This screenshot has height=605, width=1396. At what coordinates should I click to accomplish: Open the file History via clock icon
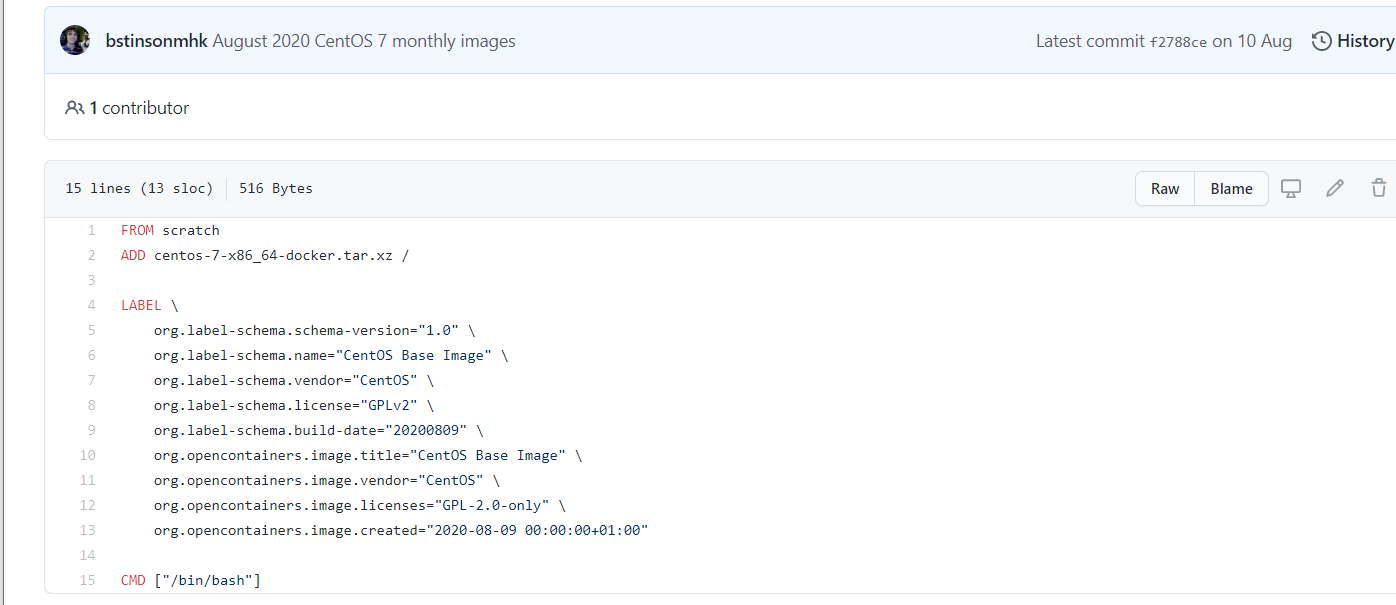[x=1322, y=41]
